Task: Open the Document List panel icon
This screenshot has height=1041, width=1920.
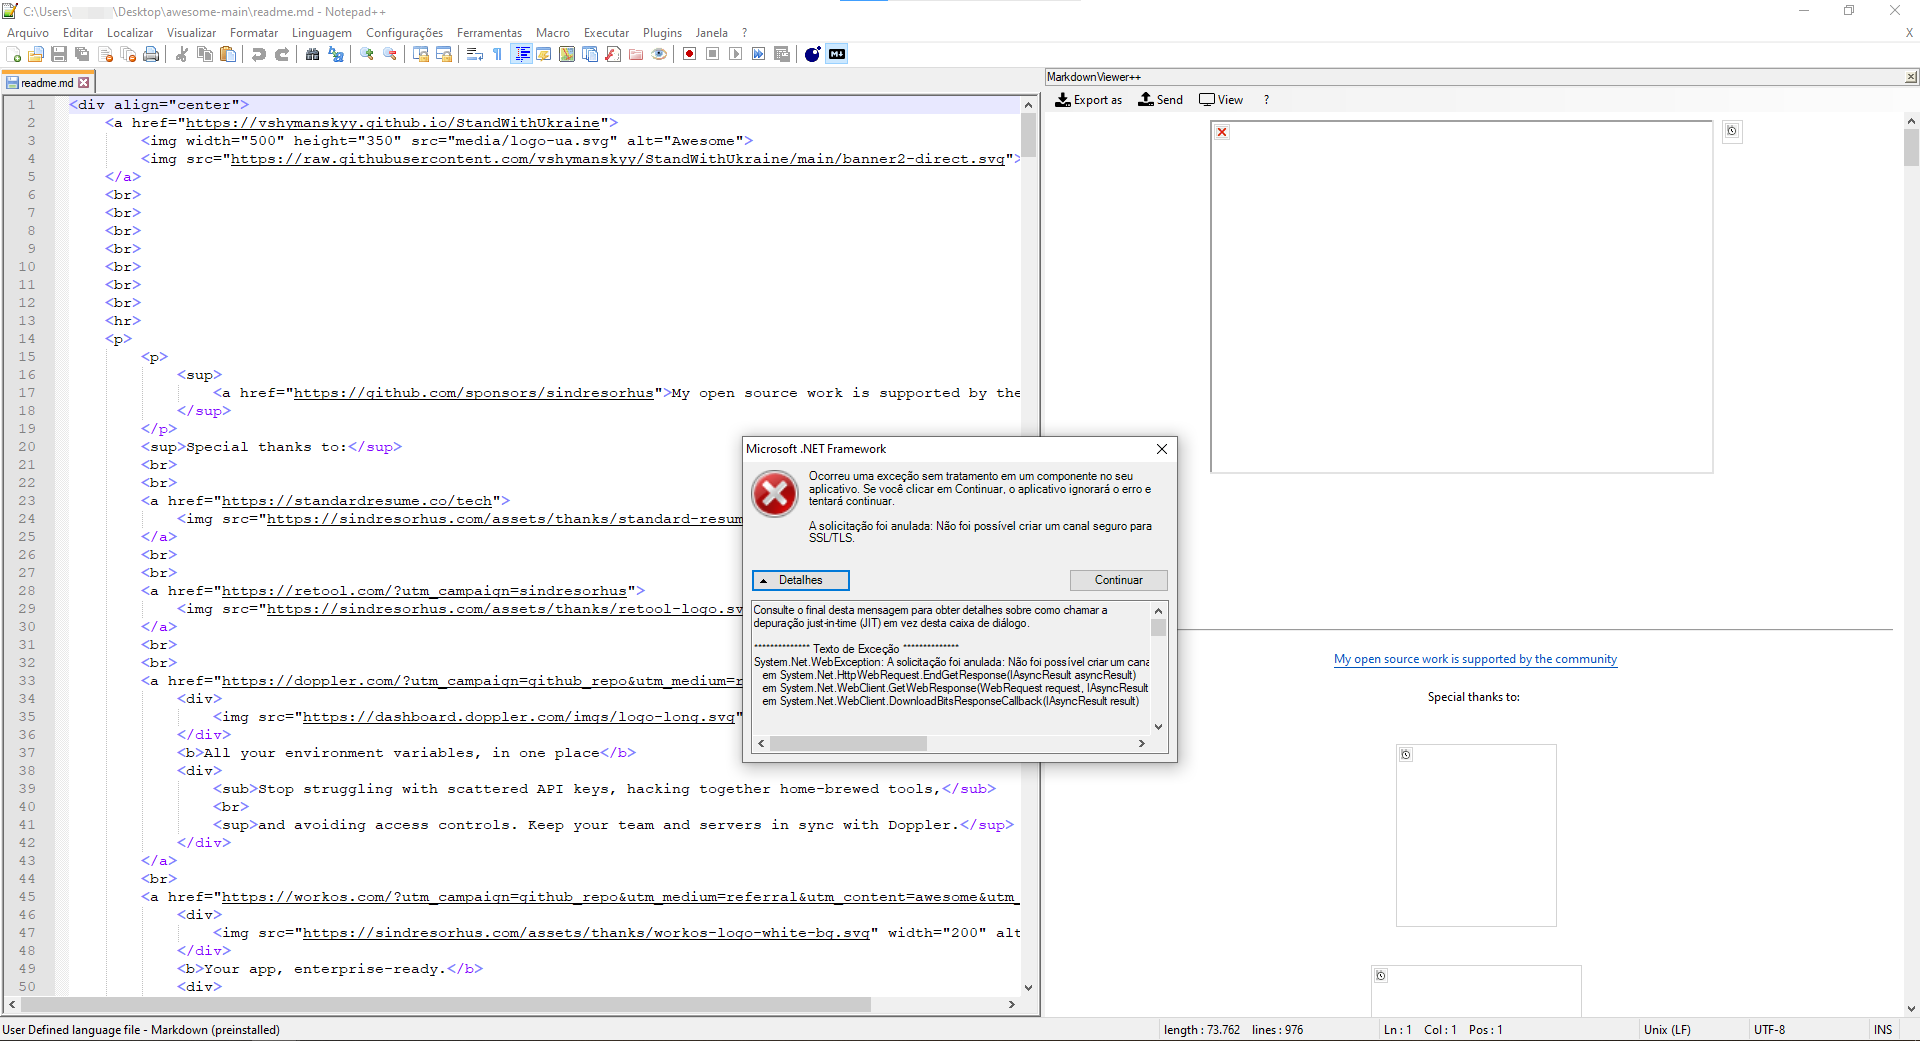Action: pos(590,54)
